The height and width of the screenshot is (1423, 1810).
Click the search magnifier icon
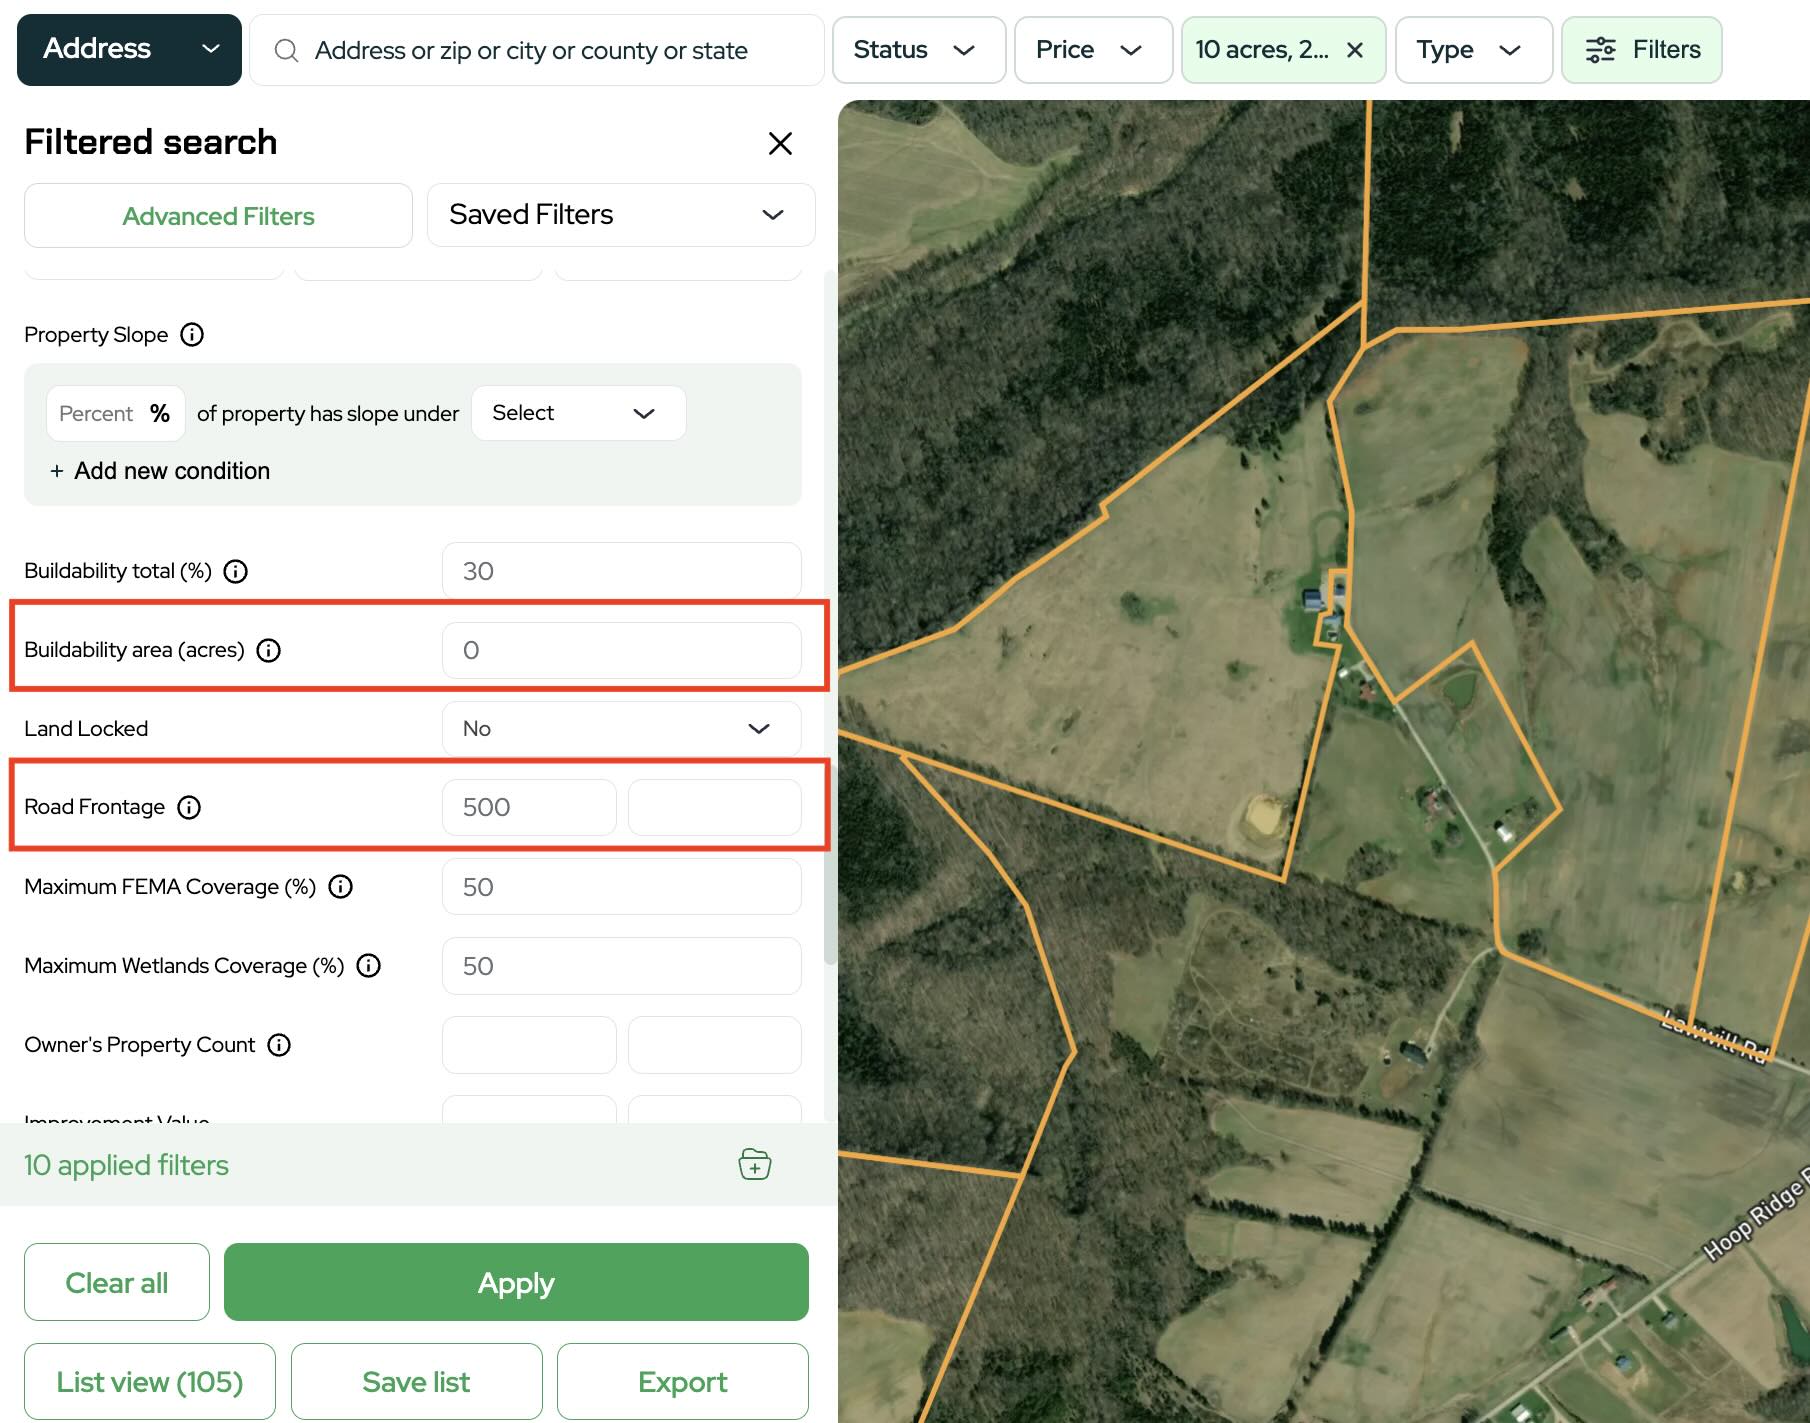coord(286,50)
